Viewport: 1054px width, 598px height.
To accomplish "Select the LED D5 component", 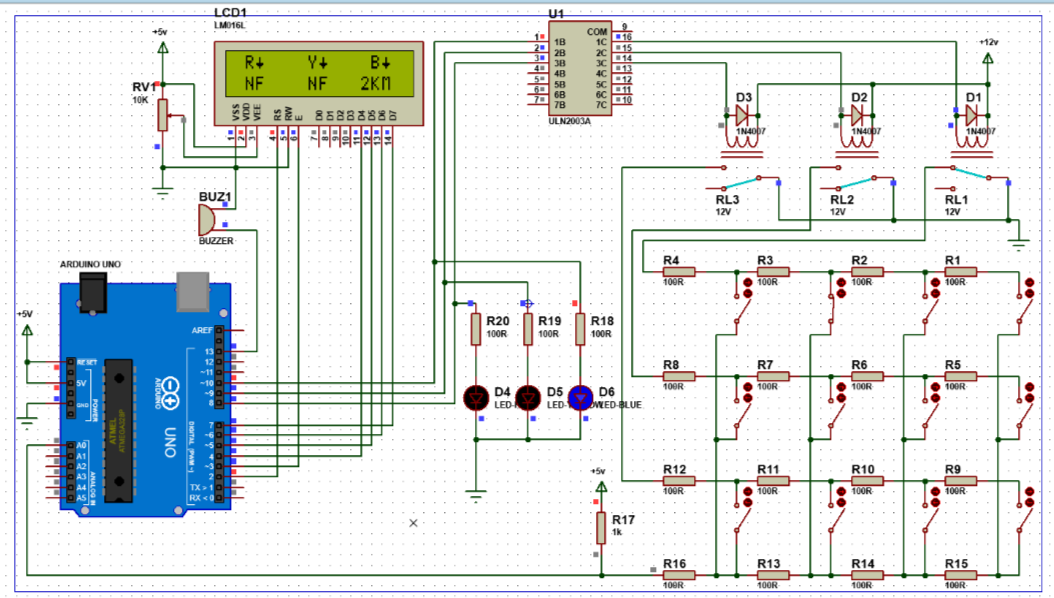I will [528, 396].
